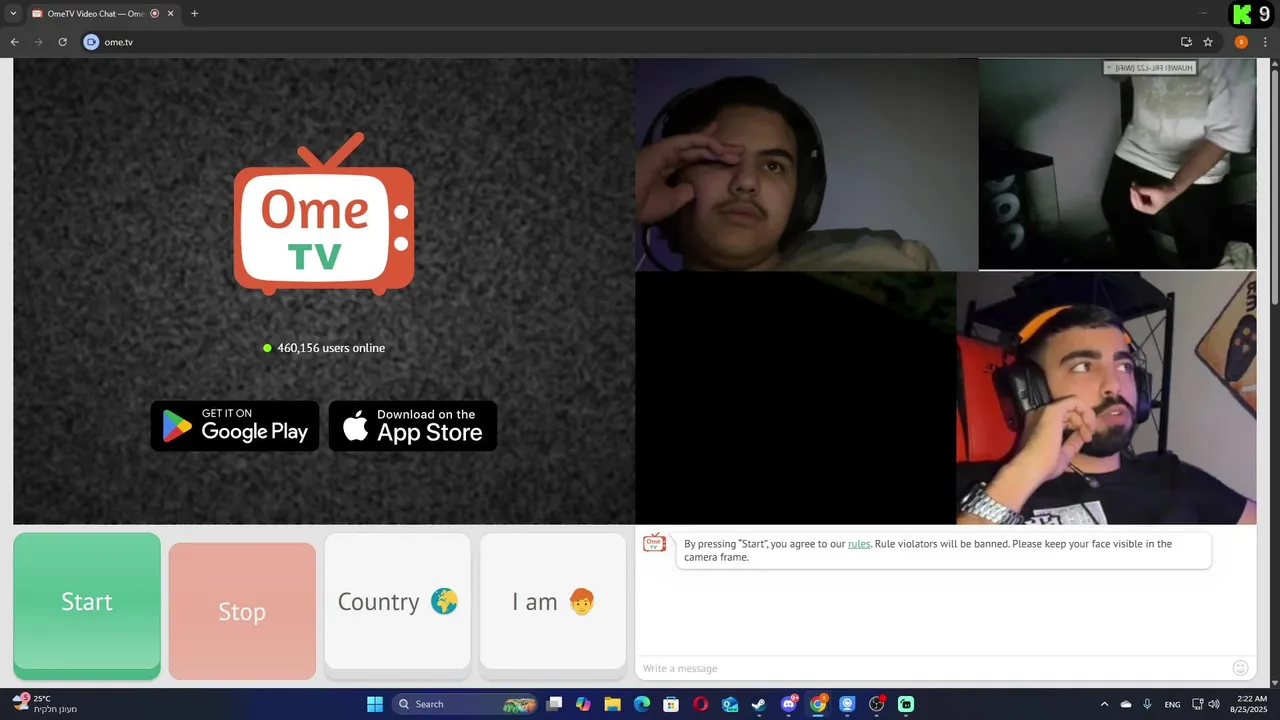Screen dimensions: 1280x720
Task: Open the tab search dropdown arrow
Action: [13, 14]
